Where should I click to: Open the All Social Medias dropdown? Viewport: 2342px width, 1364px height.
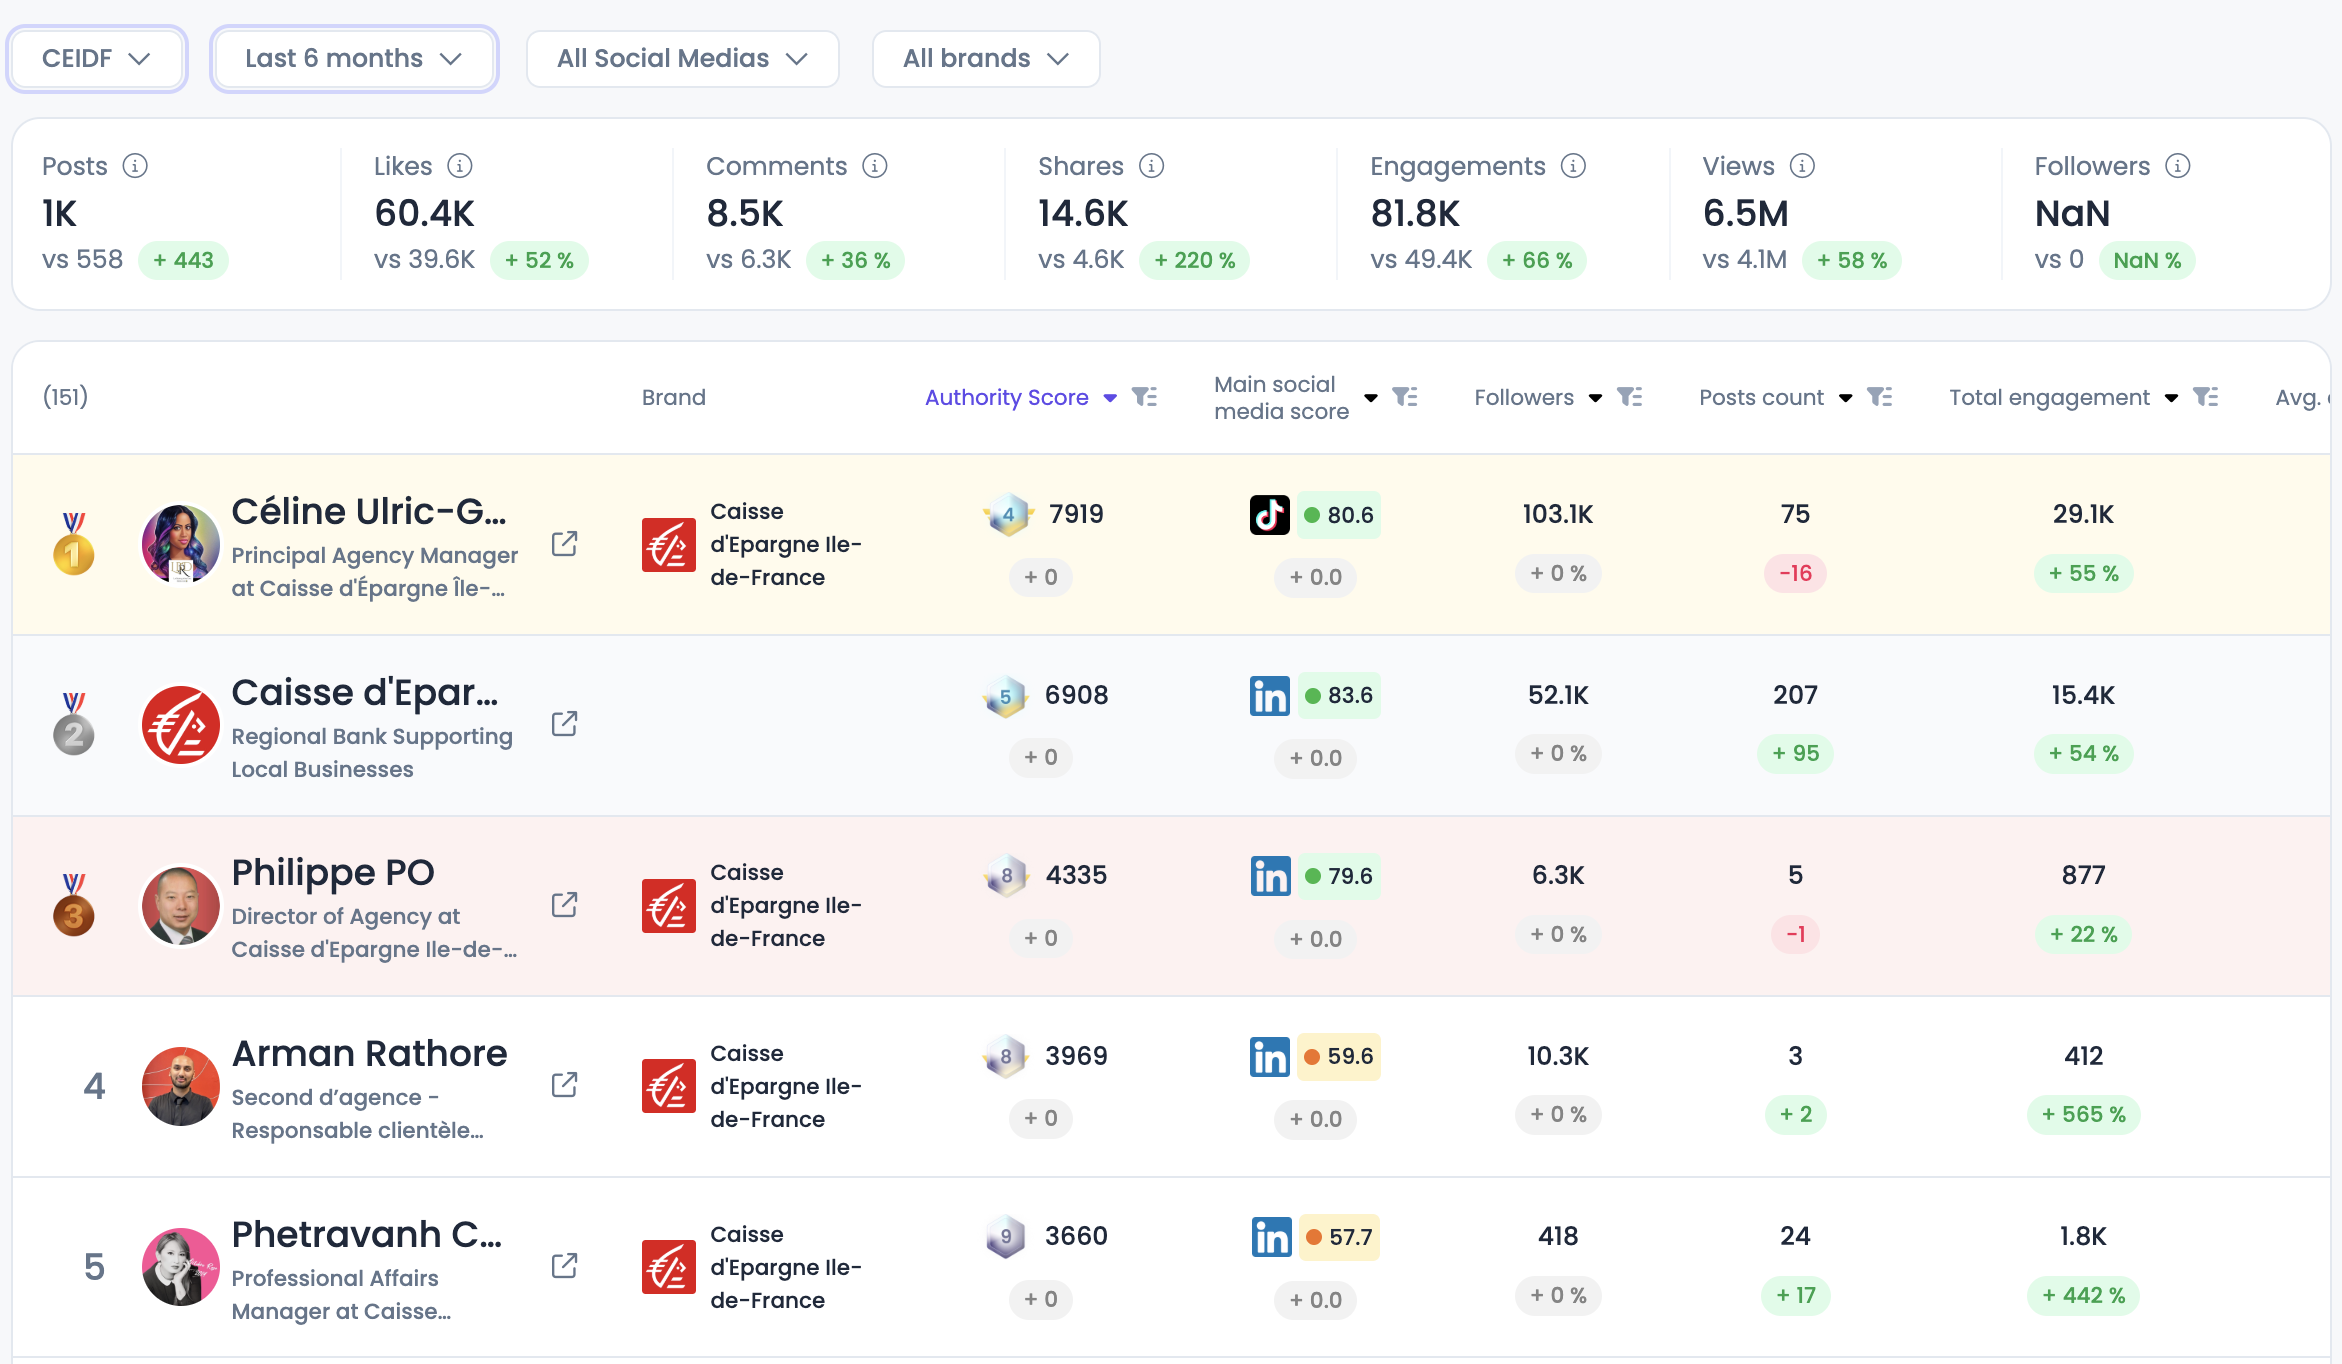click(682, 59)
